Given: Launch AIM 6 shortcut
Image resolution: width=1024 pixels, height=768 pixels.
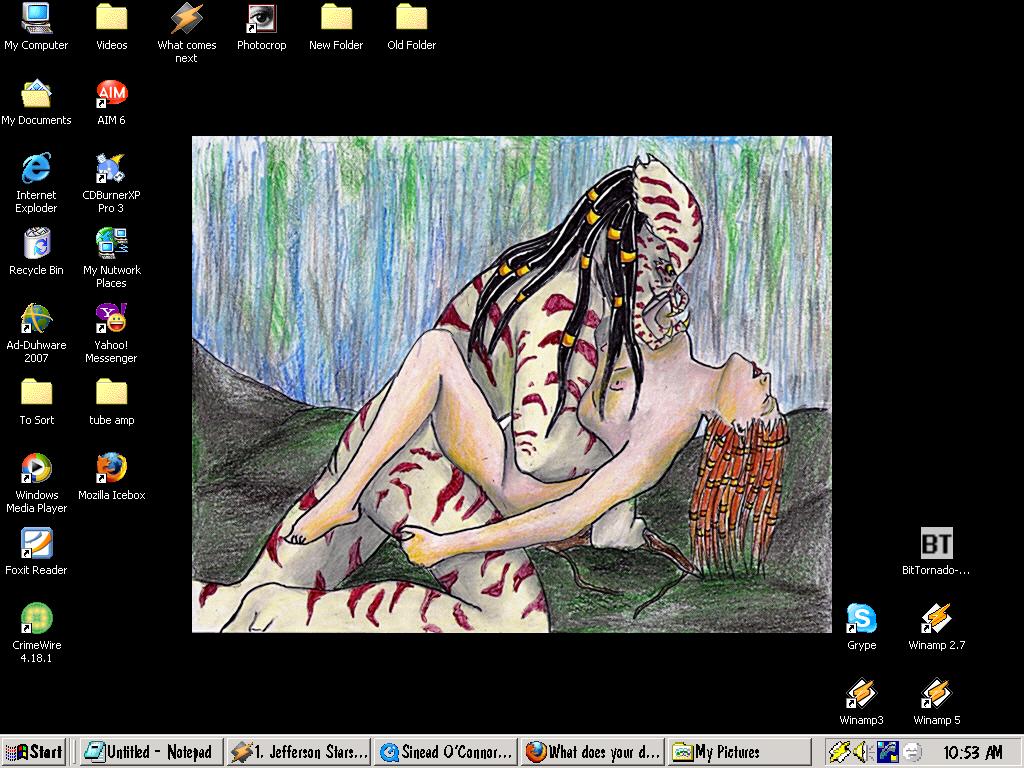Looking at the screenshot, I should click(111, 94).
